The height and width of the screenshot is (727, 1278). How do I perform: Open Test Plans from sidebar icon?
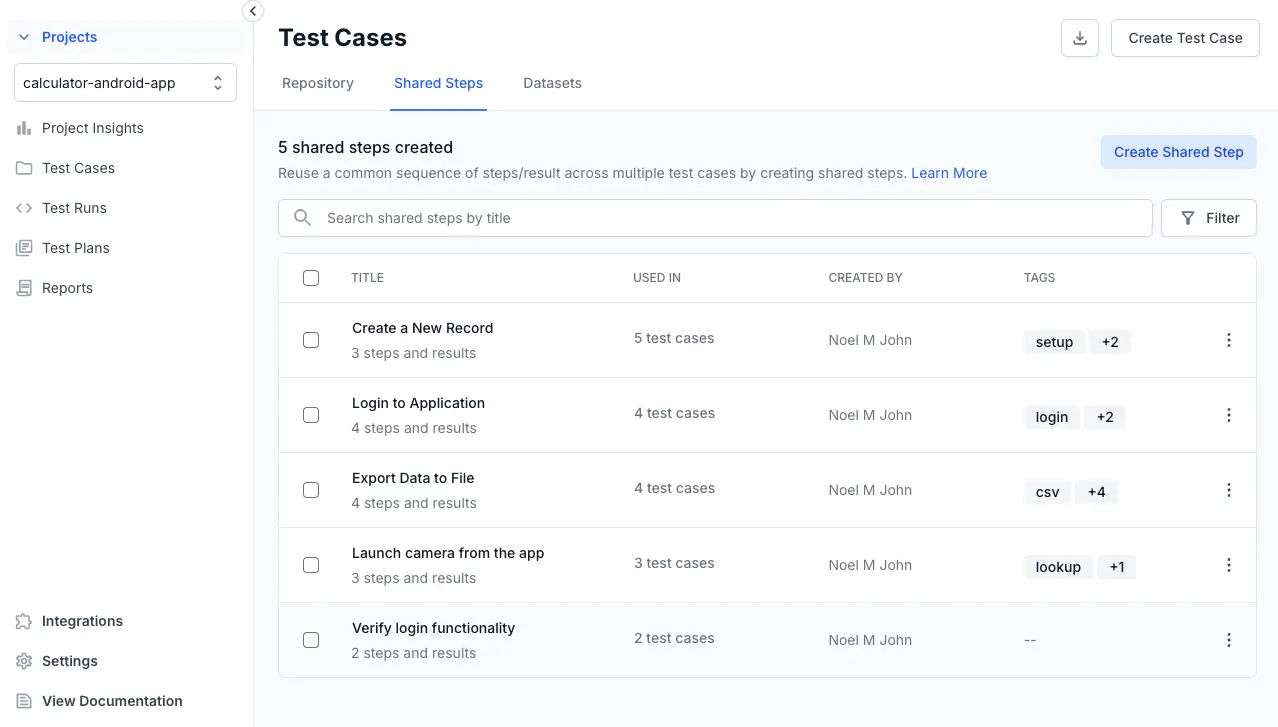pyautogui.click(x=24, y=248)
